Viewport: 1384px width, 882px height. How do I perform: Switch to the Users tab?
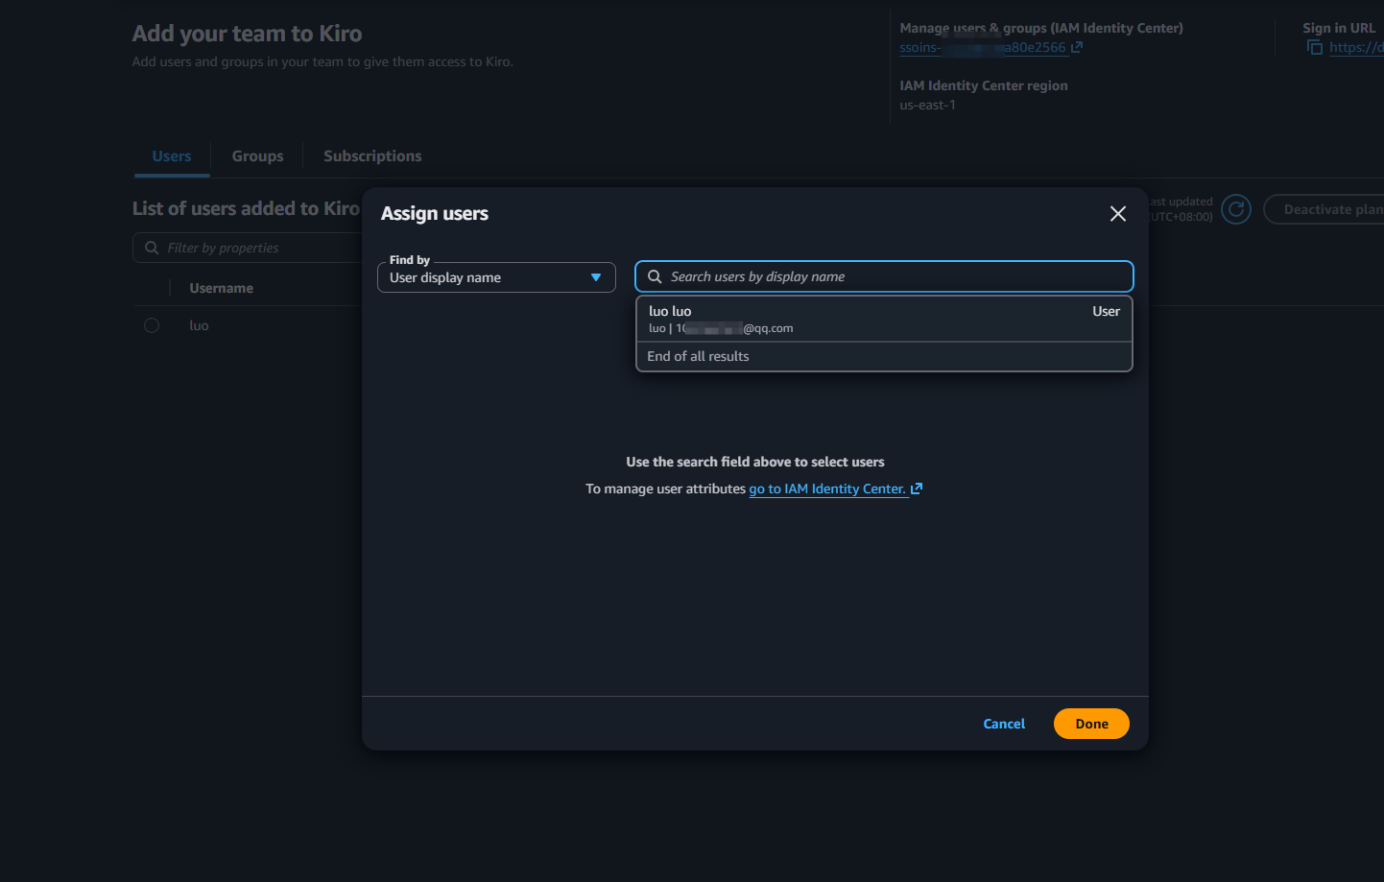pyautogui.click(x=172, y=156)
